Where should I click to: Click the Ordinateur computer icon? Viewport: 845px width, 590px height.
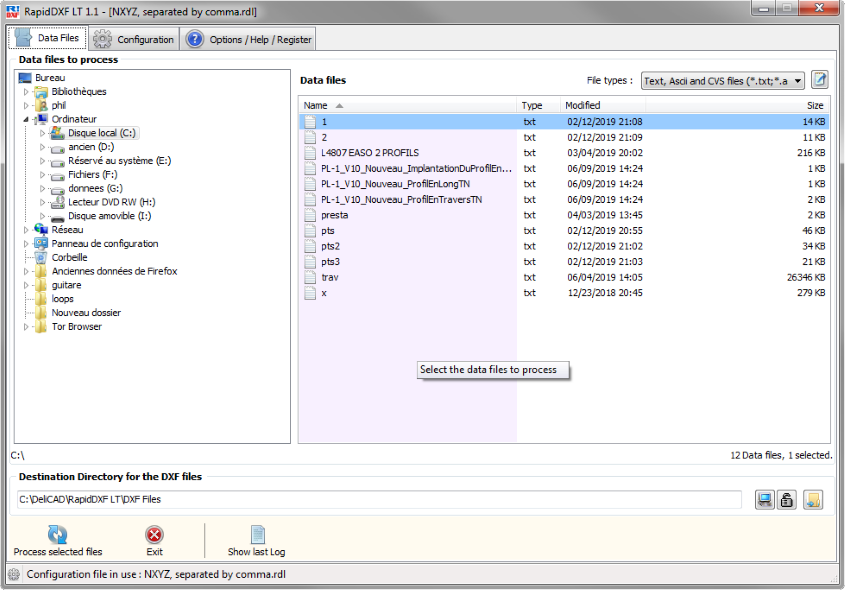[41, 119]
